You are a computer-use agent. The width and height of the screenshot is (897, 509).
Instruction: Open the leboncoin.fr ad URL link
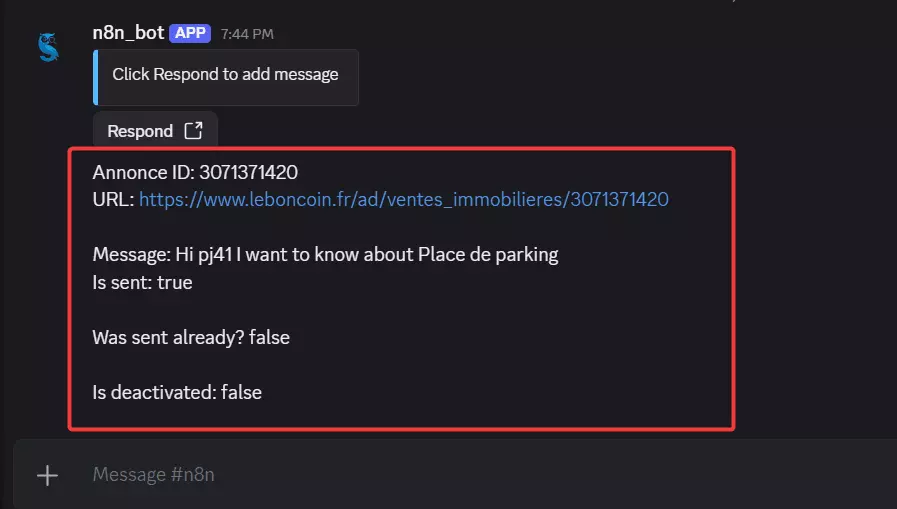coord(403,199)
